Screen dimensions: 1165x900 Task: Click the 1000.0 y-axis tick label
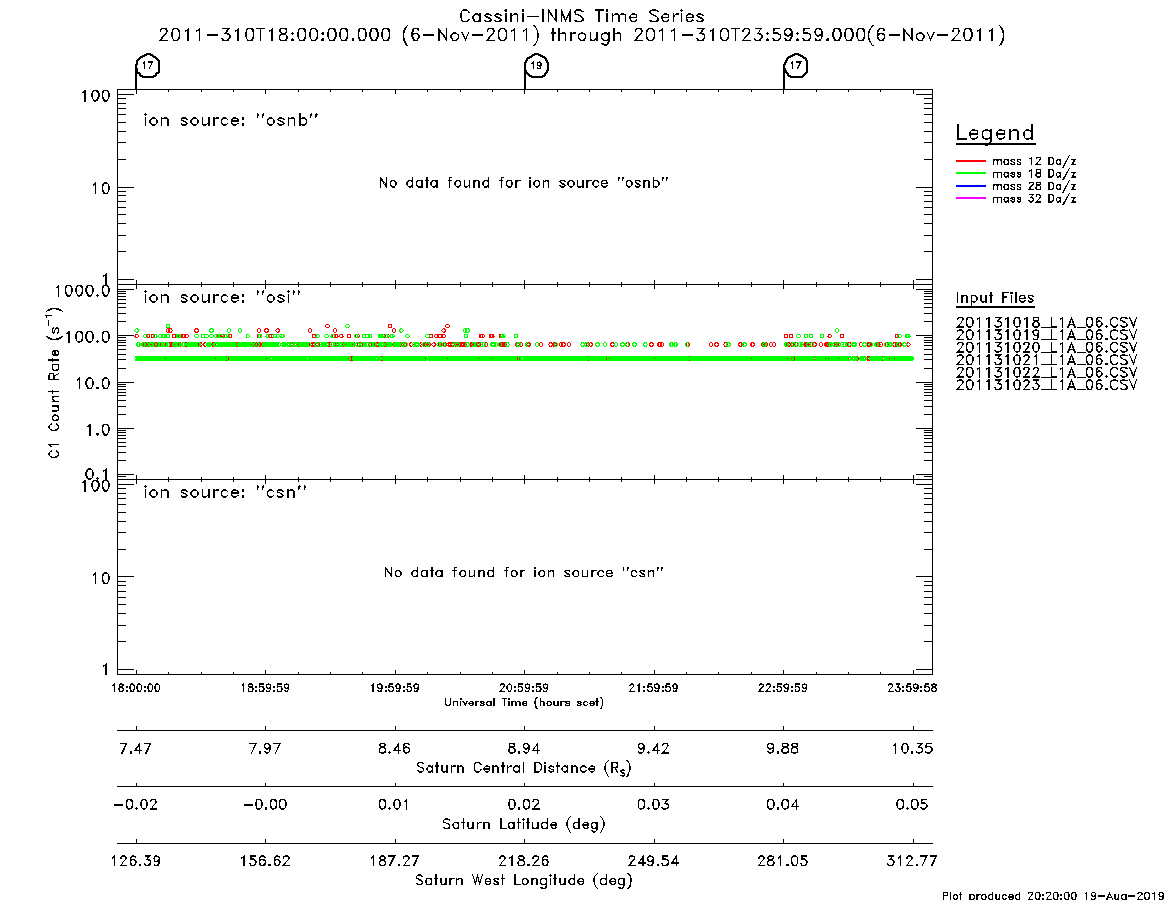pos(82,291)
